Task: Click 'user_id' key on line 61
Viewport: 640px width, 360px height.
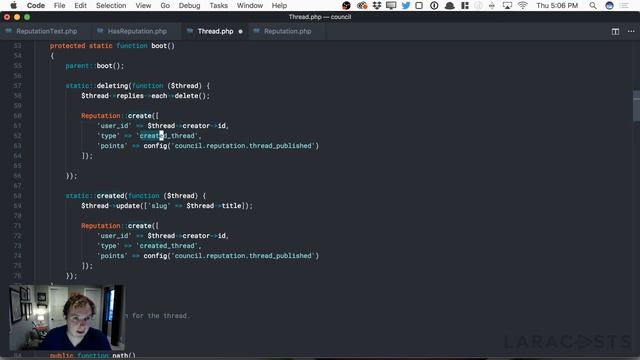Action: pyautogui.click(x=114, y=126)
